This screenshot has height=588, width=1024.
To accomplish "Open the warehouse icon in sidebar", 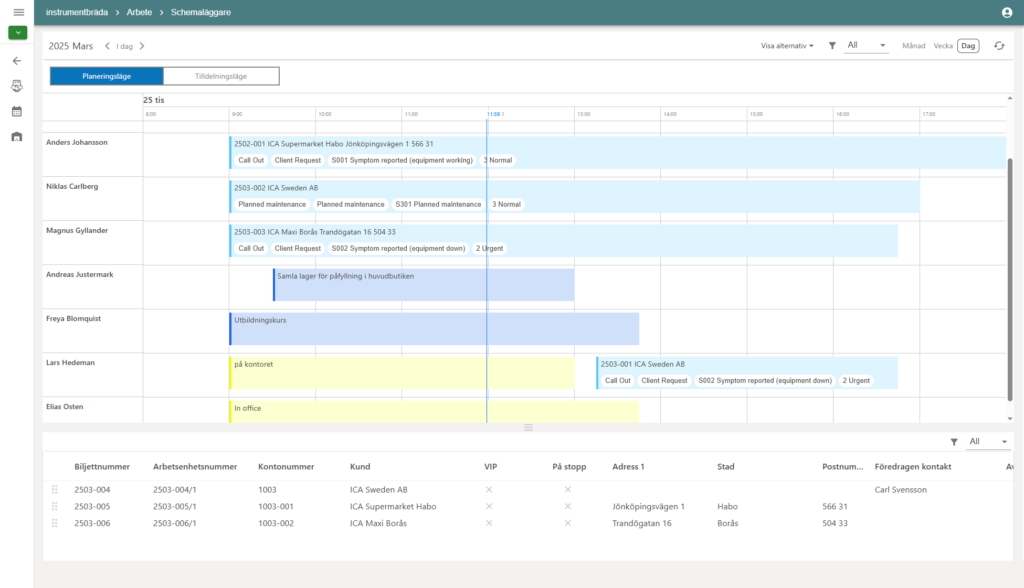I will coord(17,137).
